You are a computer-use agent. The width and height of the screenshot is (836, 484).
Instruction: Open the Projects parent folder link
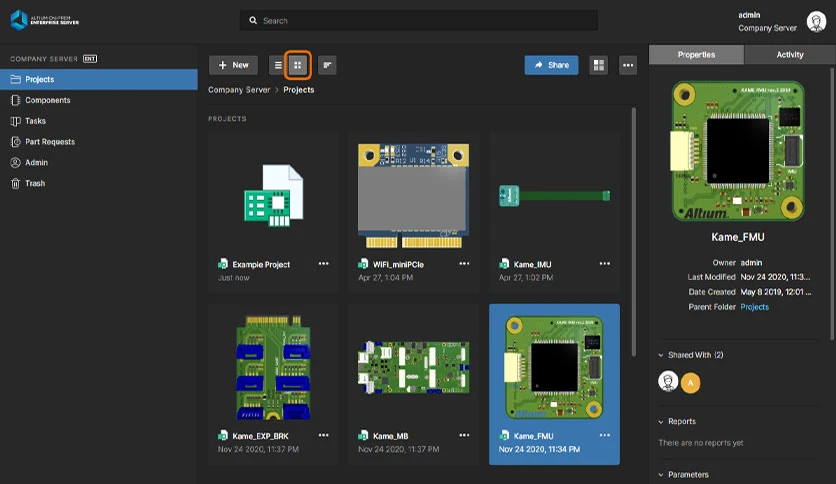(x=754, y=307)
